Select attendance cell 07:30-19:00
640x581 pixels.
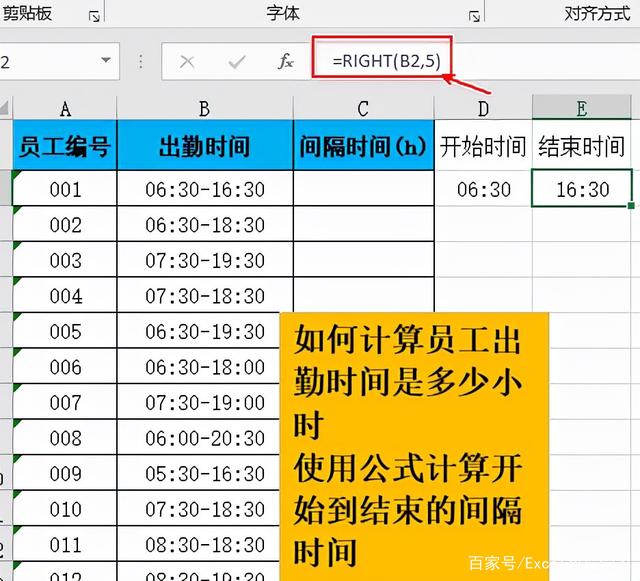click(x=199, y=402)
